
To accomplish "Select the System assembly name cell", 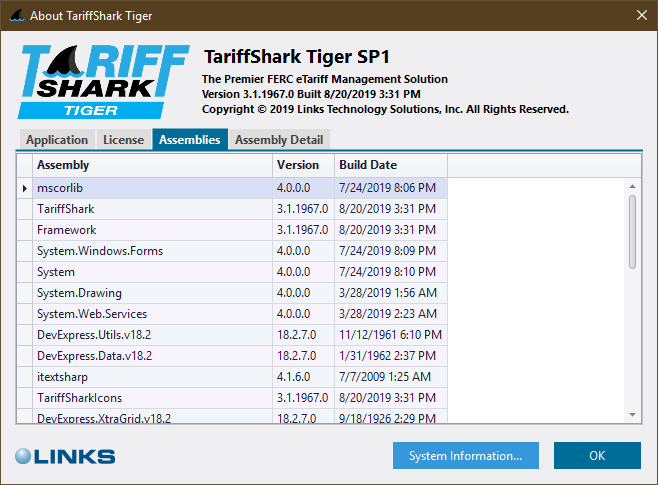I will point(152,272).
